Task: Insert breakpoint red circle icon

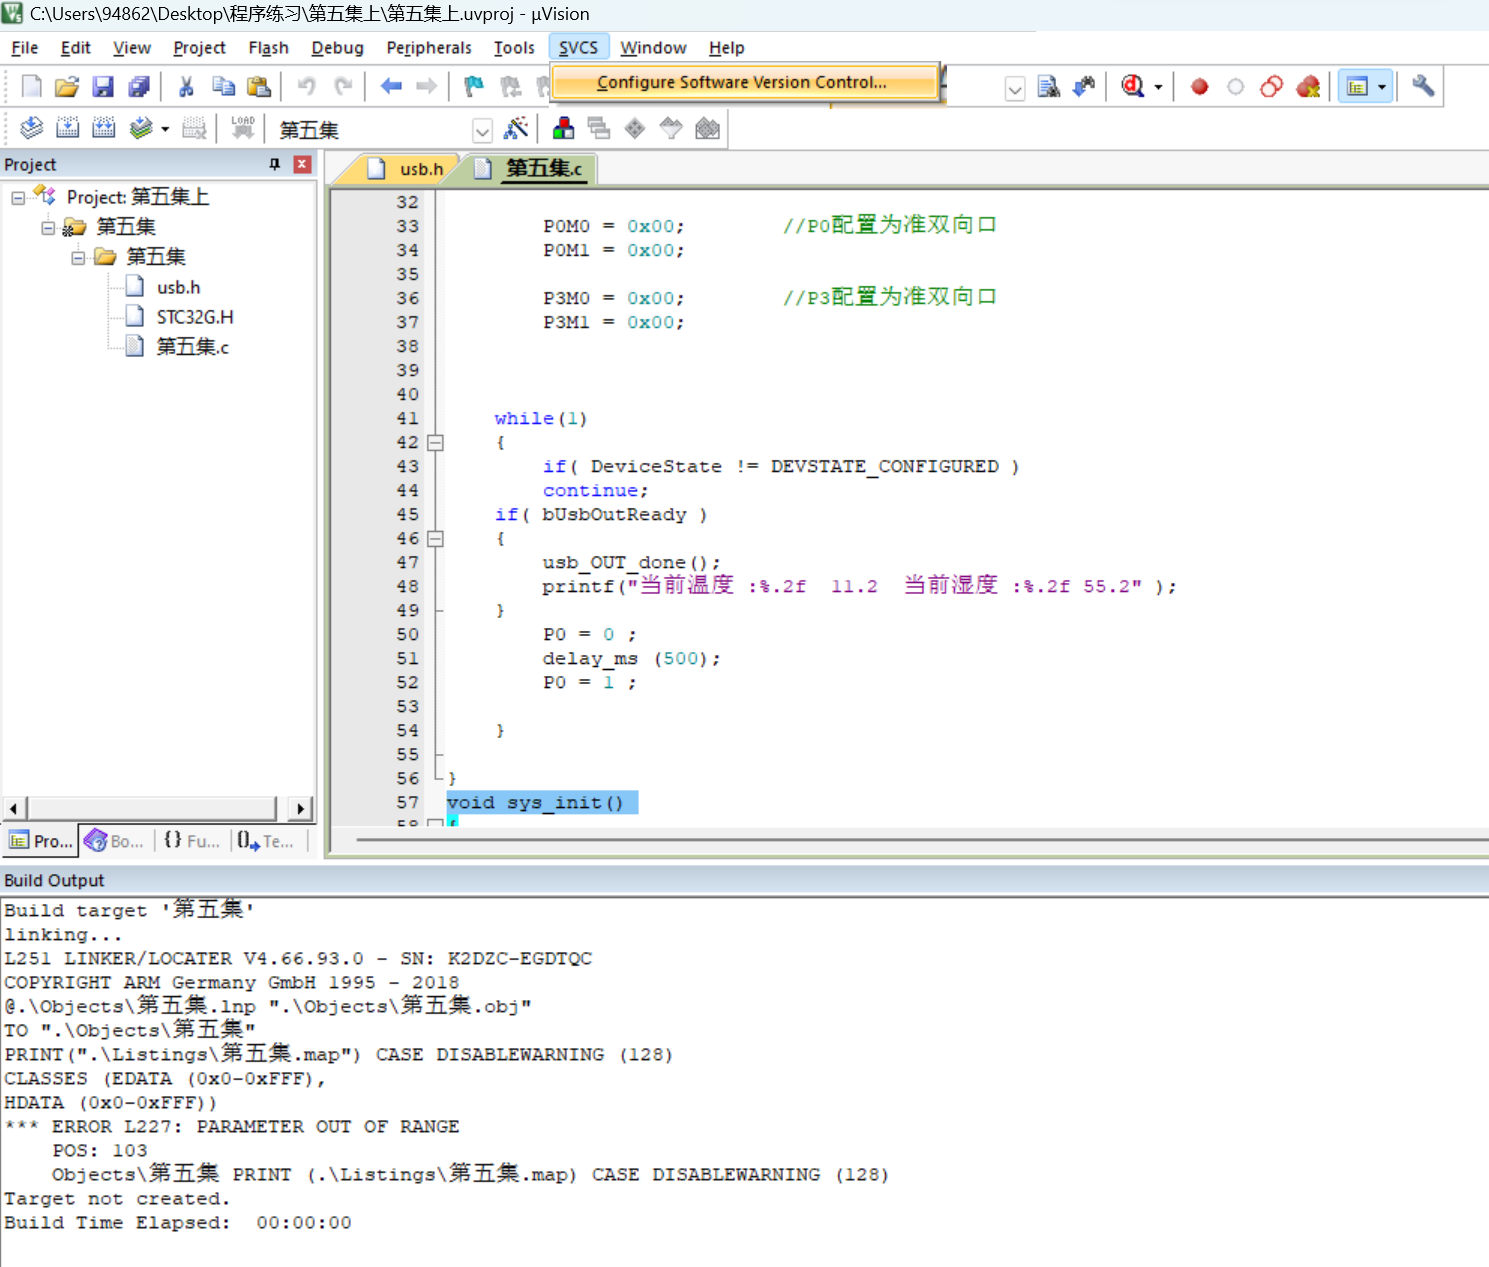Action: 1199,87
